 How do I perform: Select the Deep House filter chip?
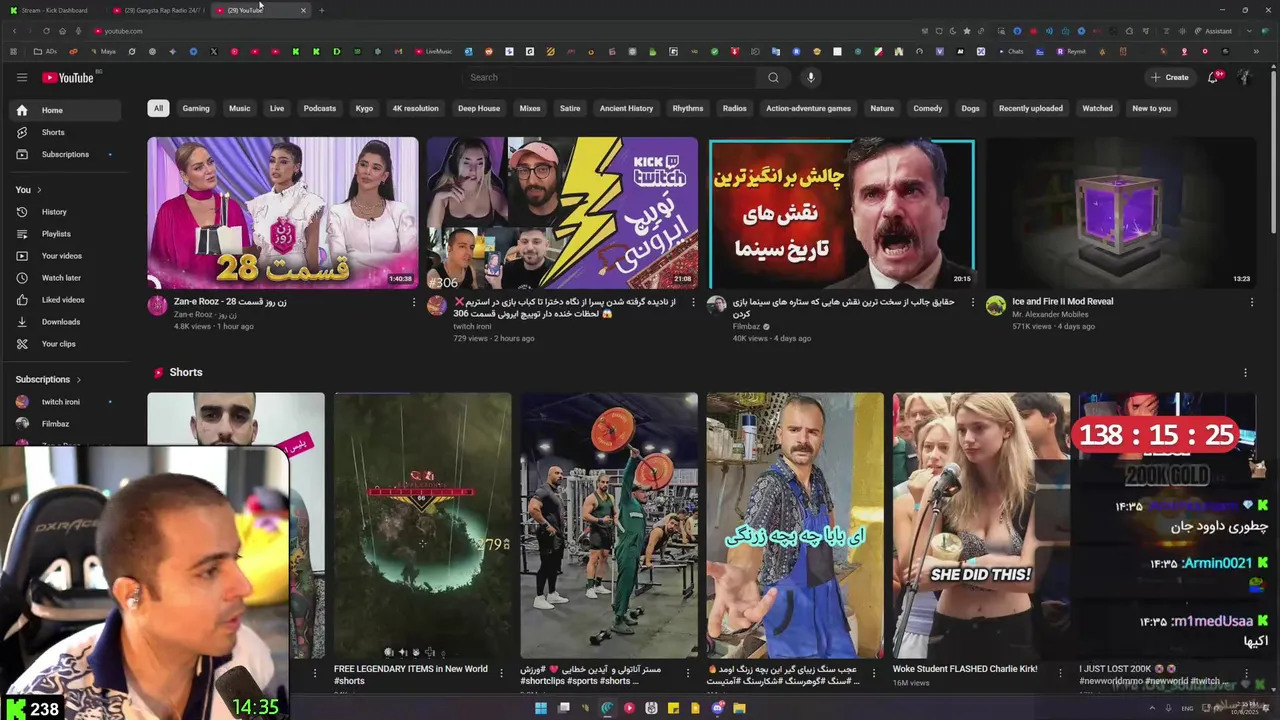pyautogui.click(x=479, y=108)
